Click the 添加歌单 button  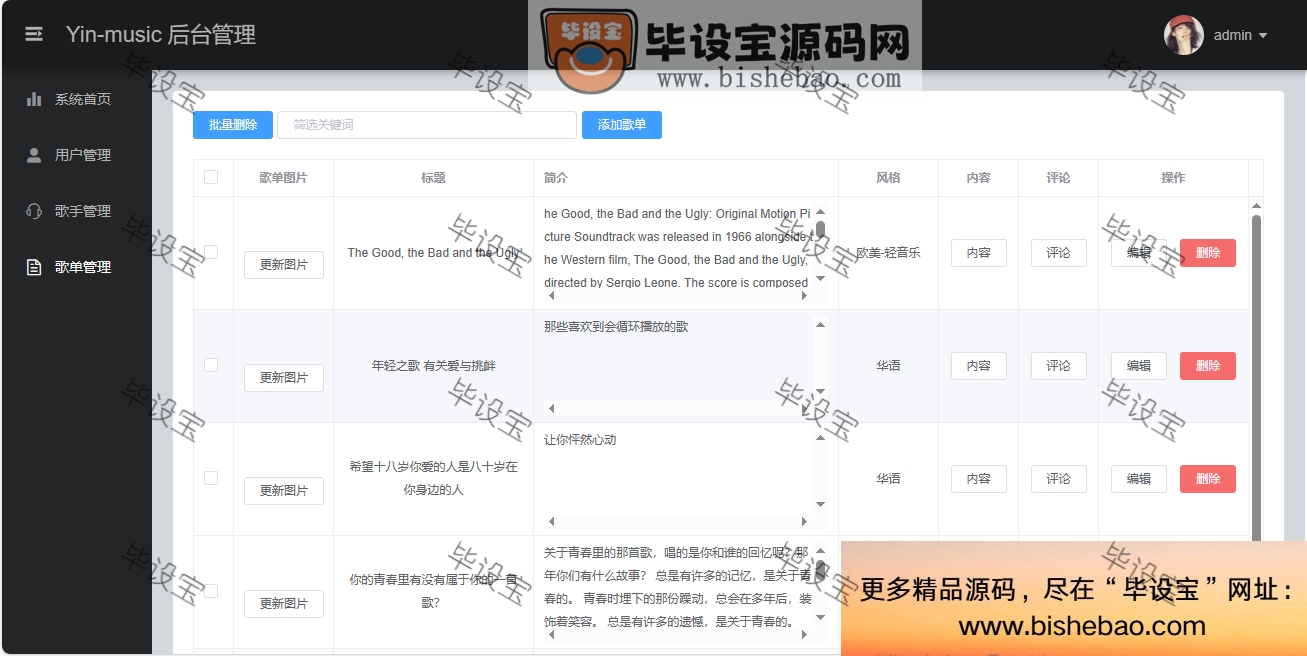click(x=622, y=125)
